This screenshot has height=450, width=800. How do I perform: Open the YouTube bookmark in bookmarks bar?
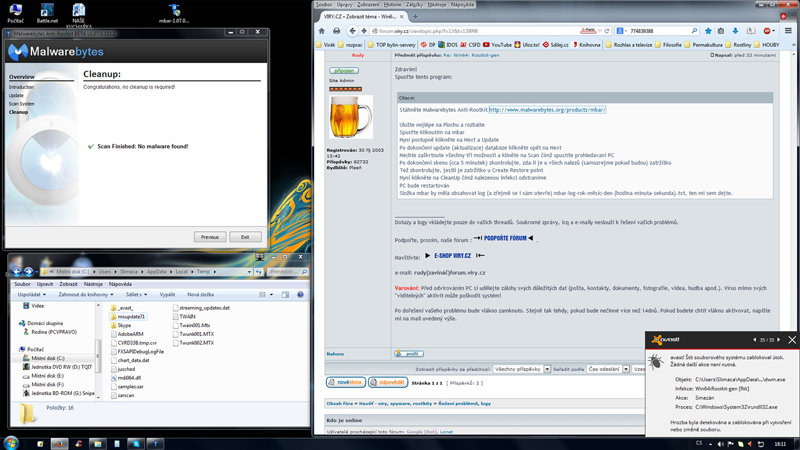coord(497,45)
